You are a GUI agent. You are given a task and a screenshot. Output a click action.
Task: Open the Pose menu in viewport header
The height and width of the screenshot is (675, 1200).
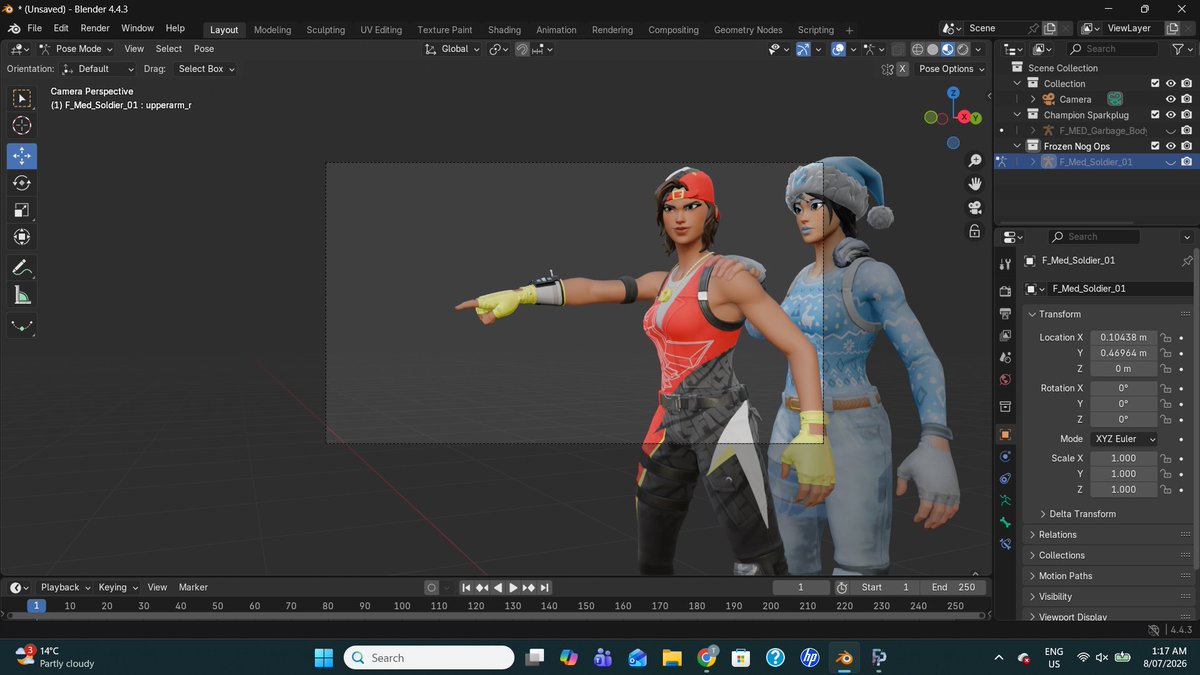point(204,48)
